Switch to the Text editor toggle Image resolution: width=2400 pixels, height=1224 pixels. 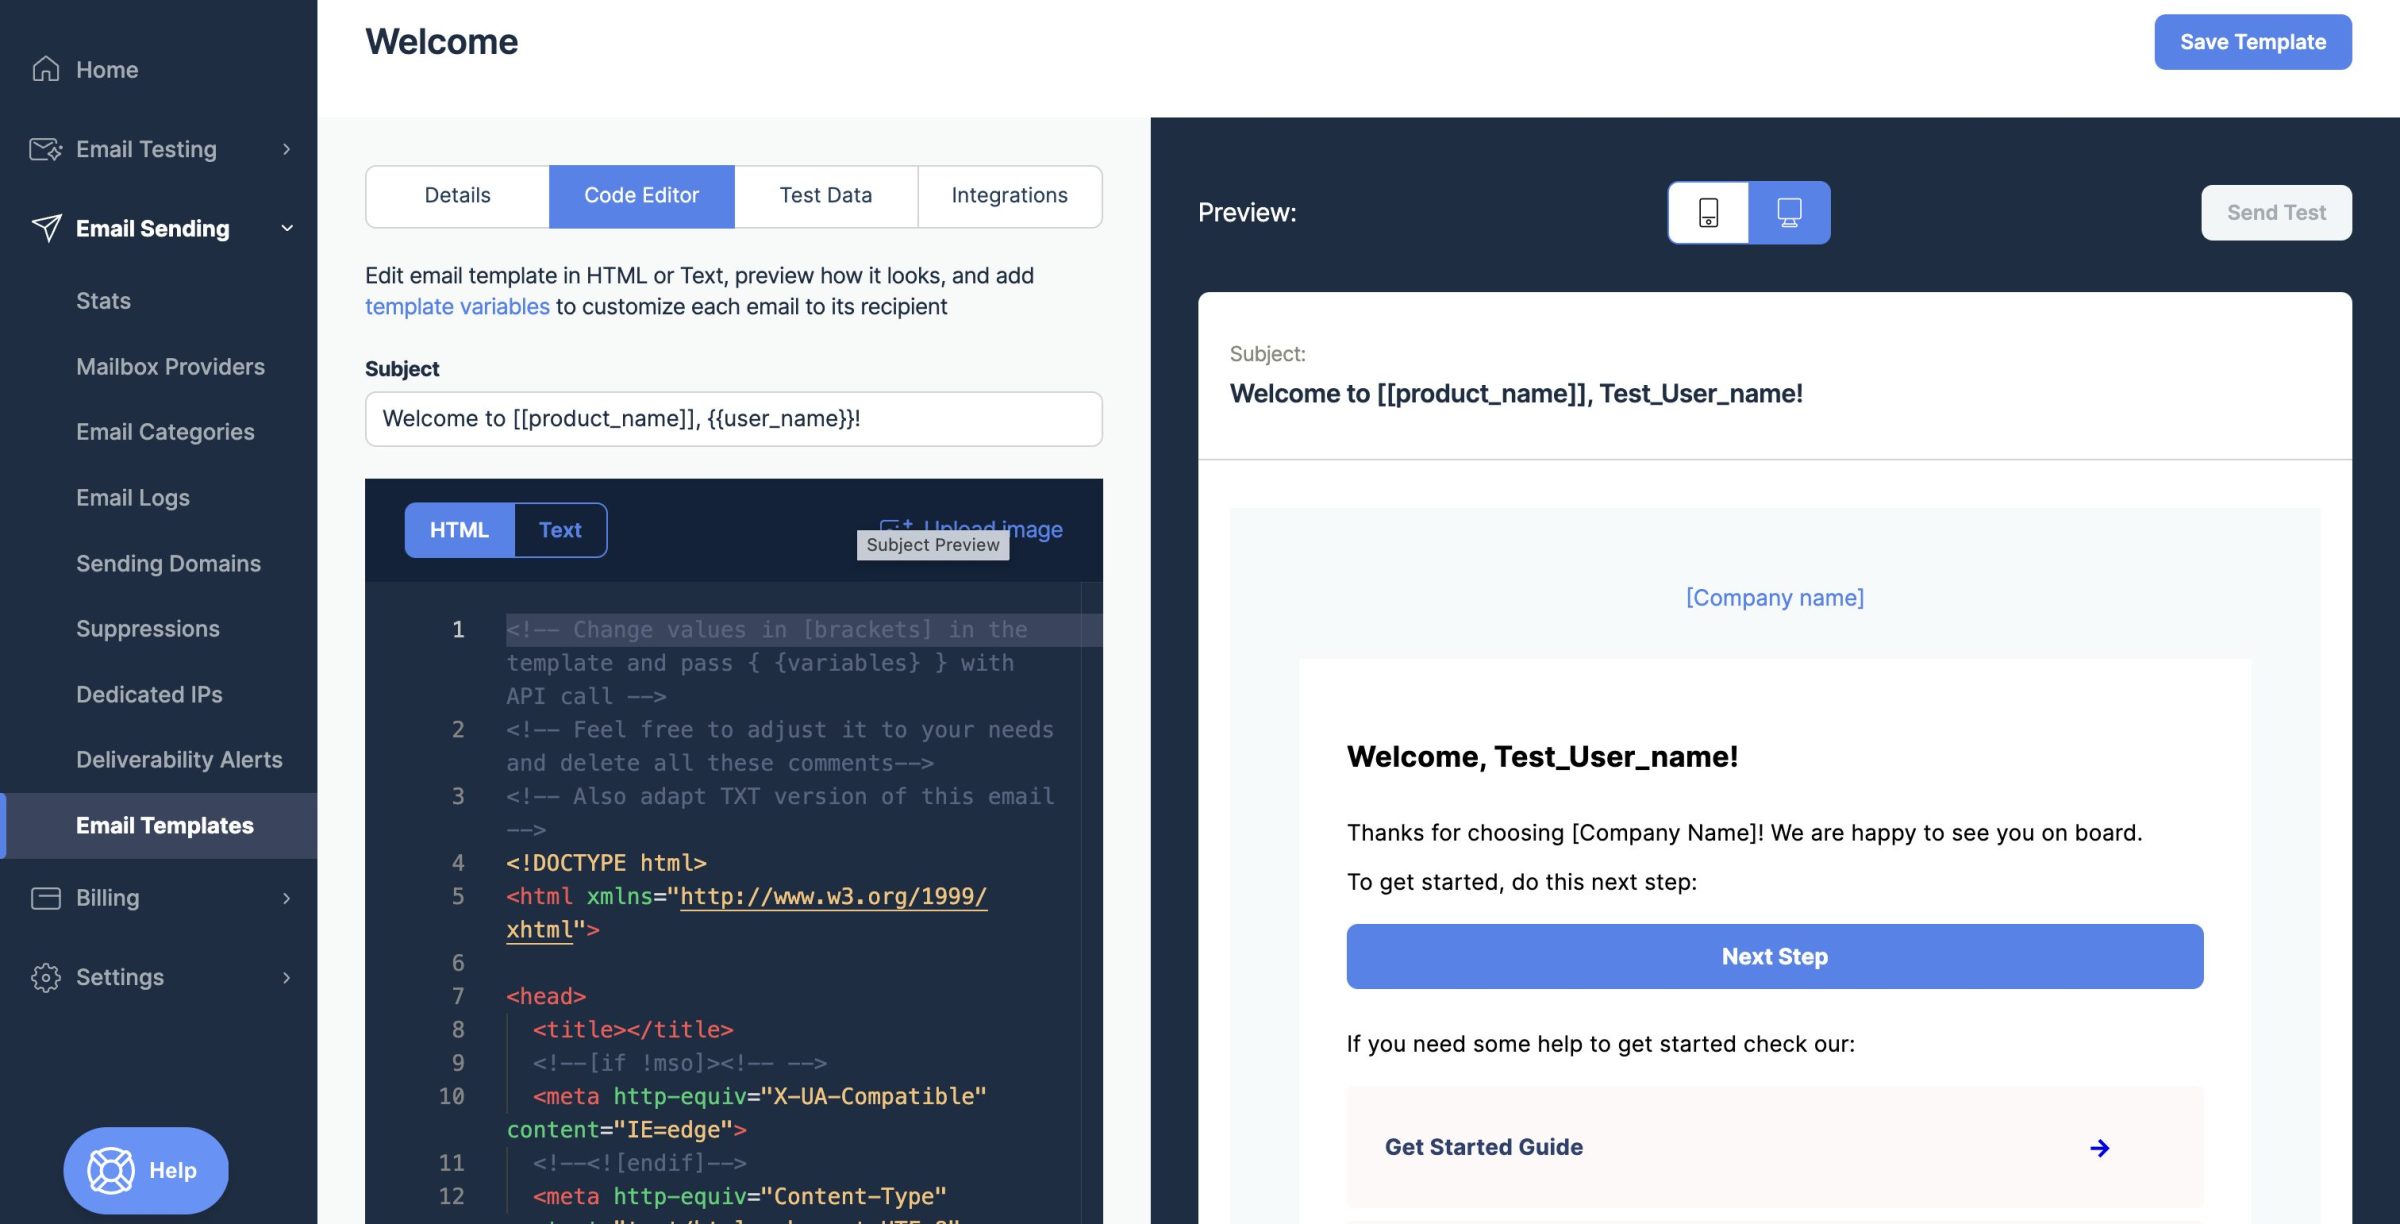[x=559, y=529]
